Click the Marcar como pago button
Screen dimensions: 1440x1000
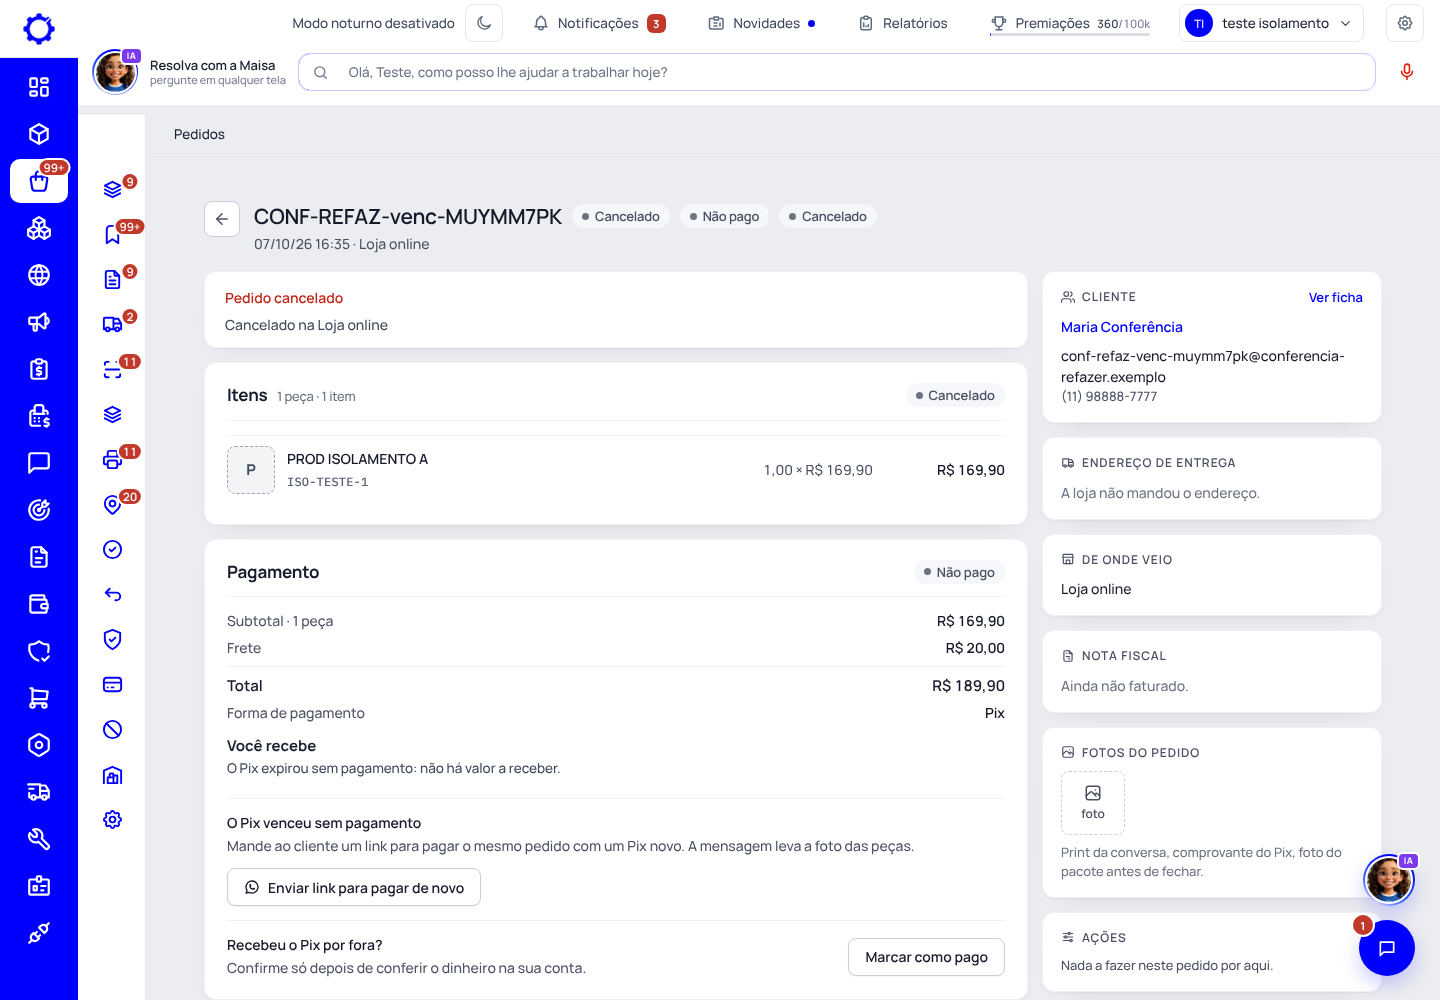(926, 957)
